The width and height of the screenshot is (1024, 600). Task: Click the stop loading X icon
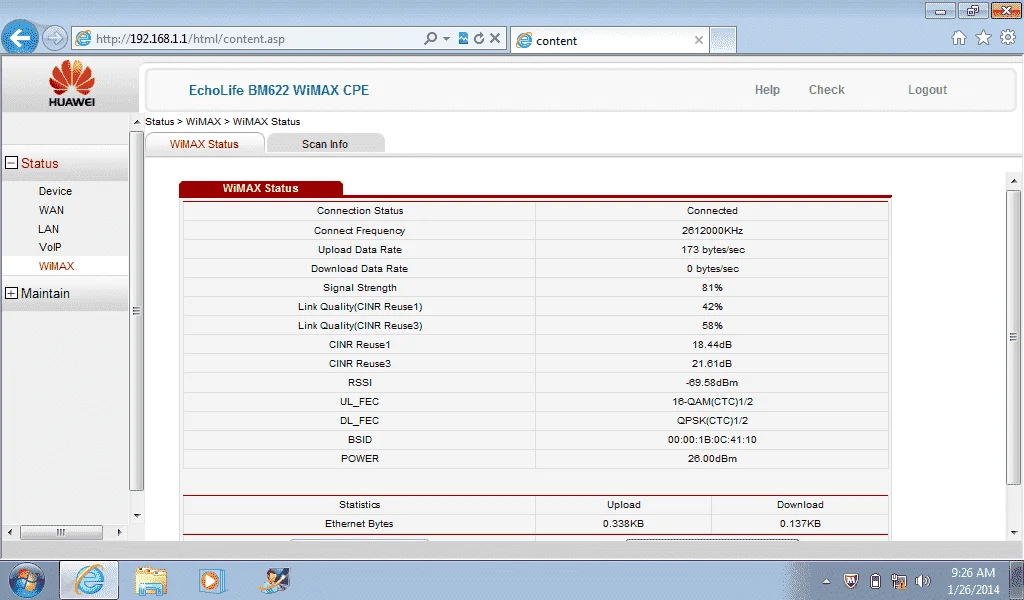495,39
